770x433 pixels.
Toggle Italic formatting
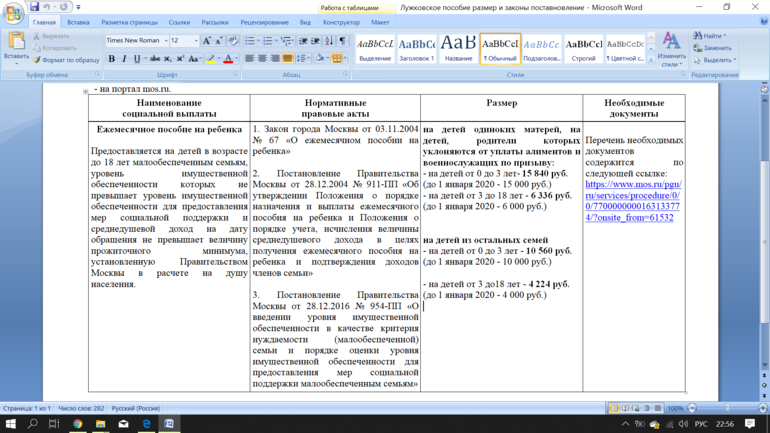tap(124, 59)
